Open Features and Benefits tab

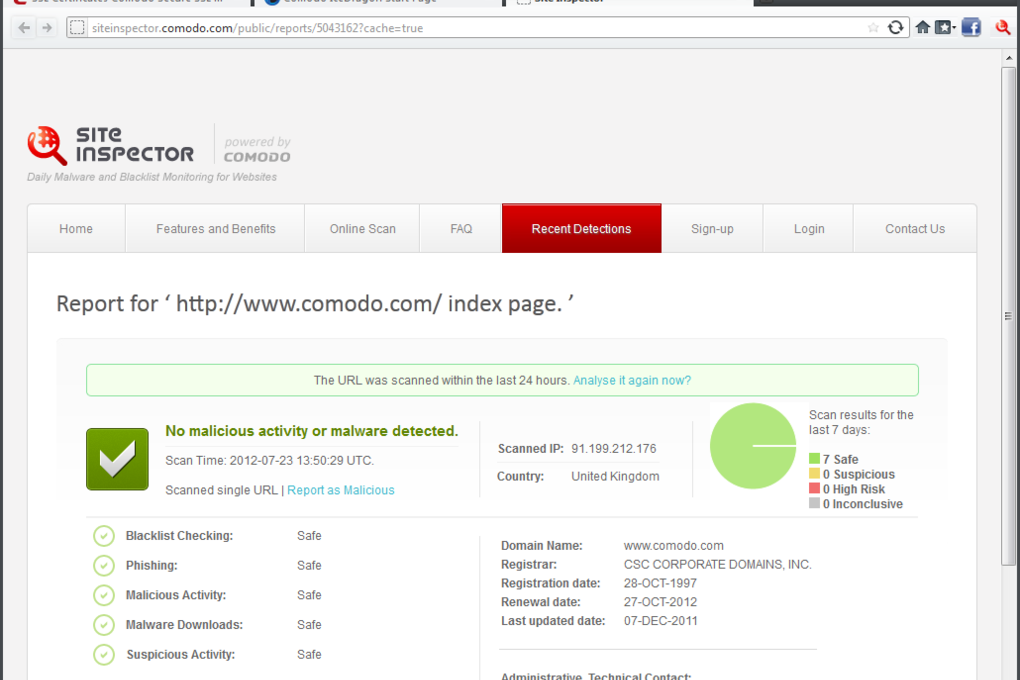(215, 228)
